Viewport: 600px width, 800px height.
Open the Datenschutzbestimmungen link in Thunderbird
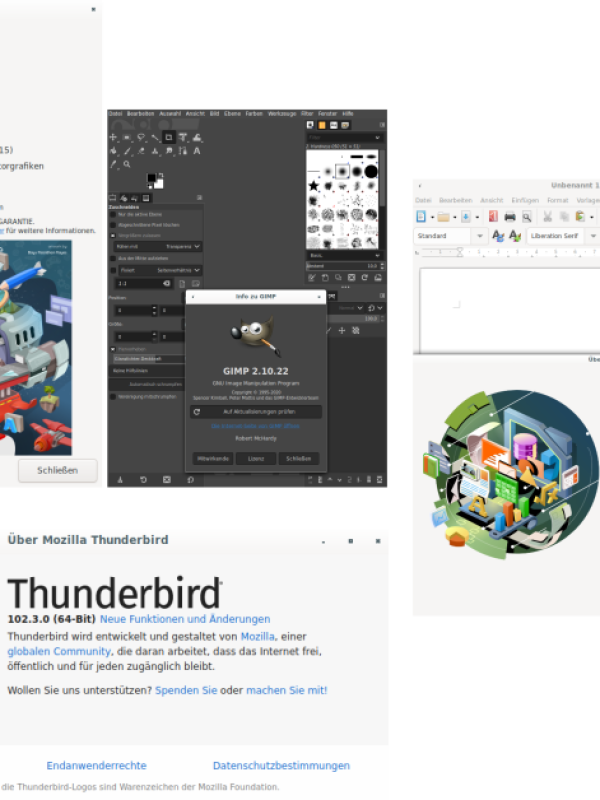pos(281,766)
